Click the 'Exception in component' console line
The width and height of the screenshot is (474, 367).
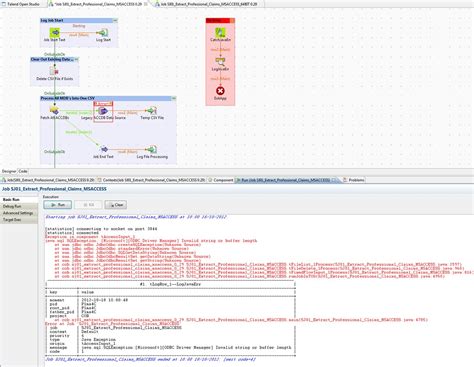coord(90,237)
